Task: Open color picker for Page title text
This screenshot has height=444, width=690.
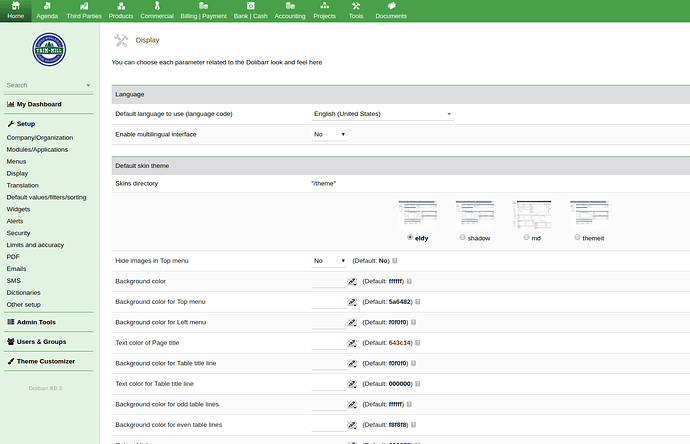Action: pos(352,343)
